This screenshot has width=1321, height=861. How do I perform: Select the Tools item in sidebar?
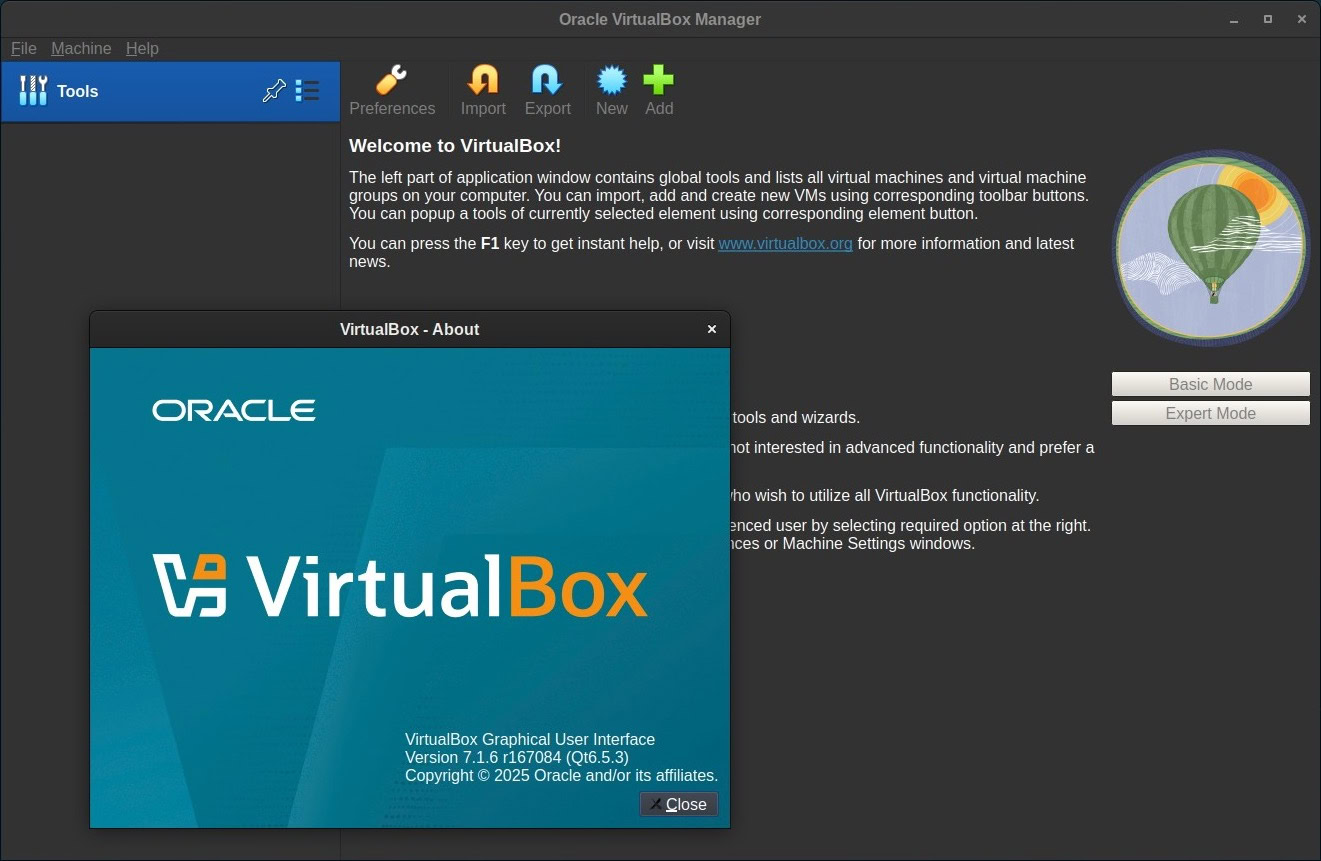[x=170, y=91]
